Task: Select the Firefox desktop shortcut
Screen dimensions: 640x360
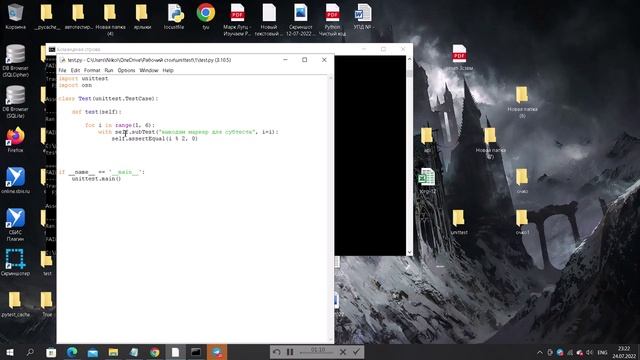Action: (16, 140)
